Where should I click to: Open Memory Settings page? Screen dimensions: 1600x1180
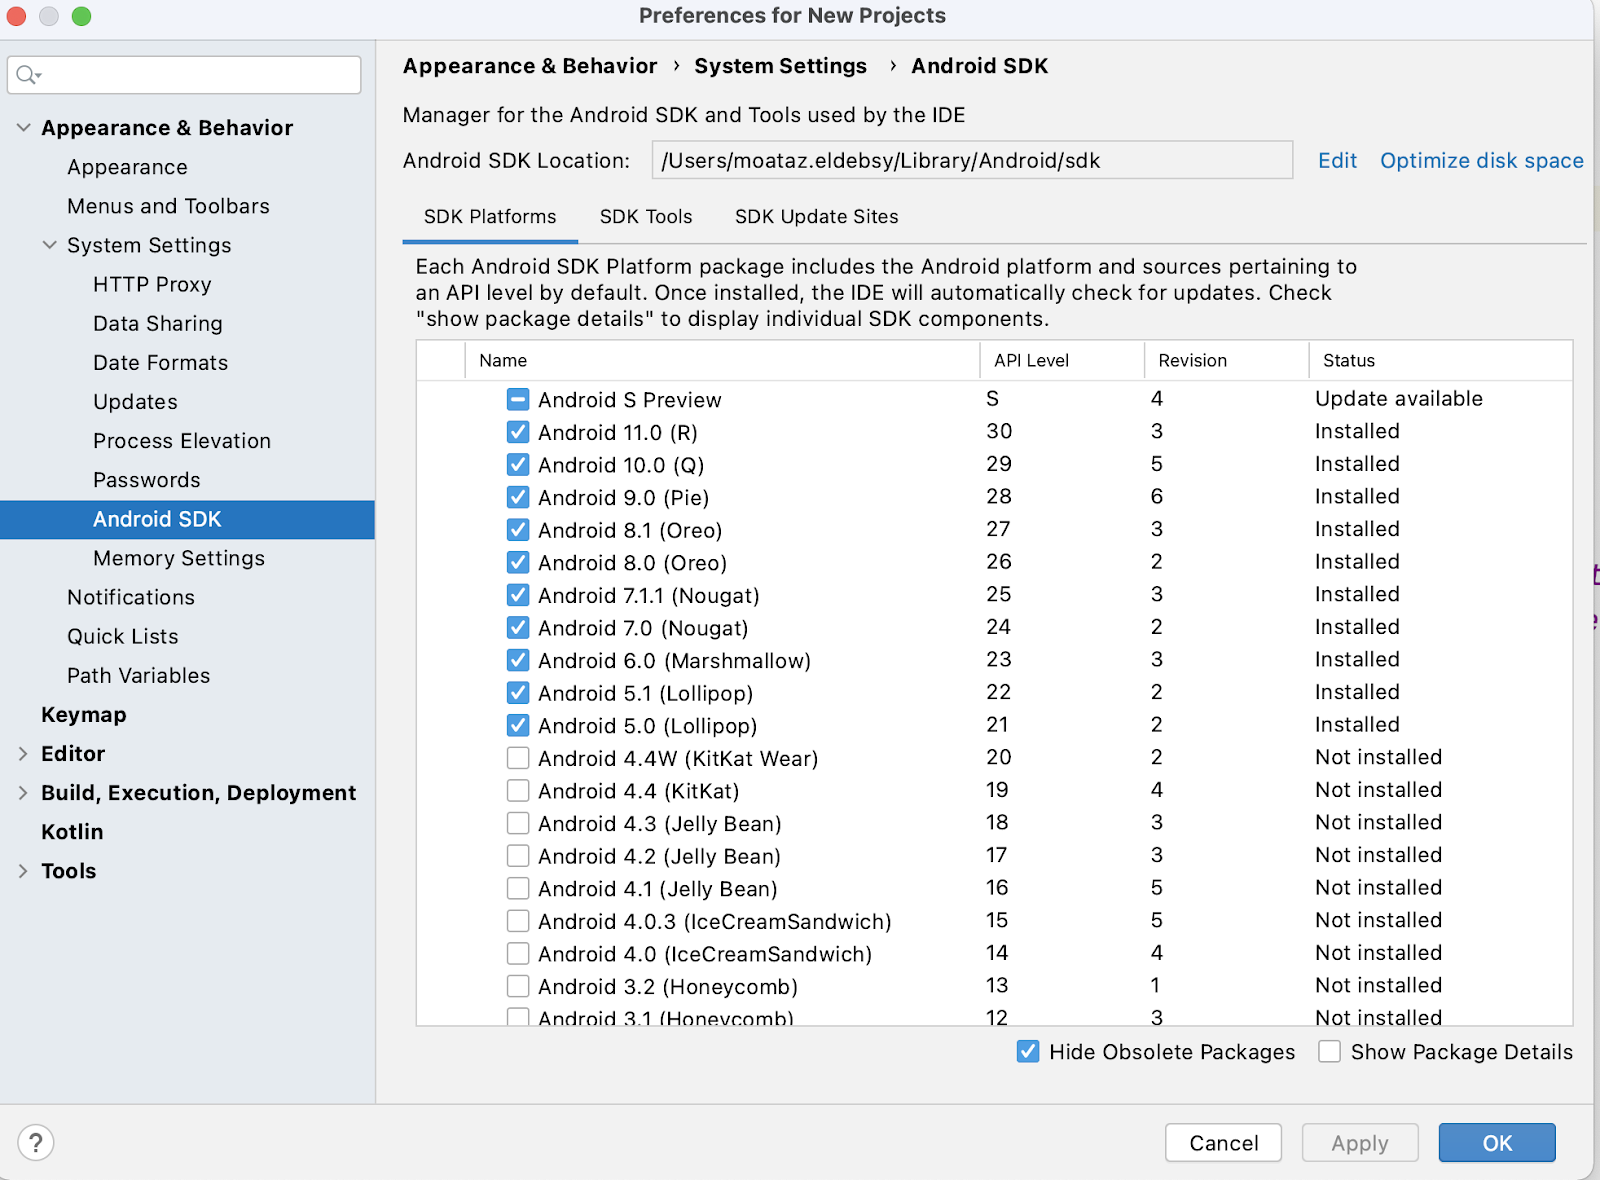coord(179,558)
